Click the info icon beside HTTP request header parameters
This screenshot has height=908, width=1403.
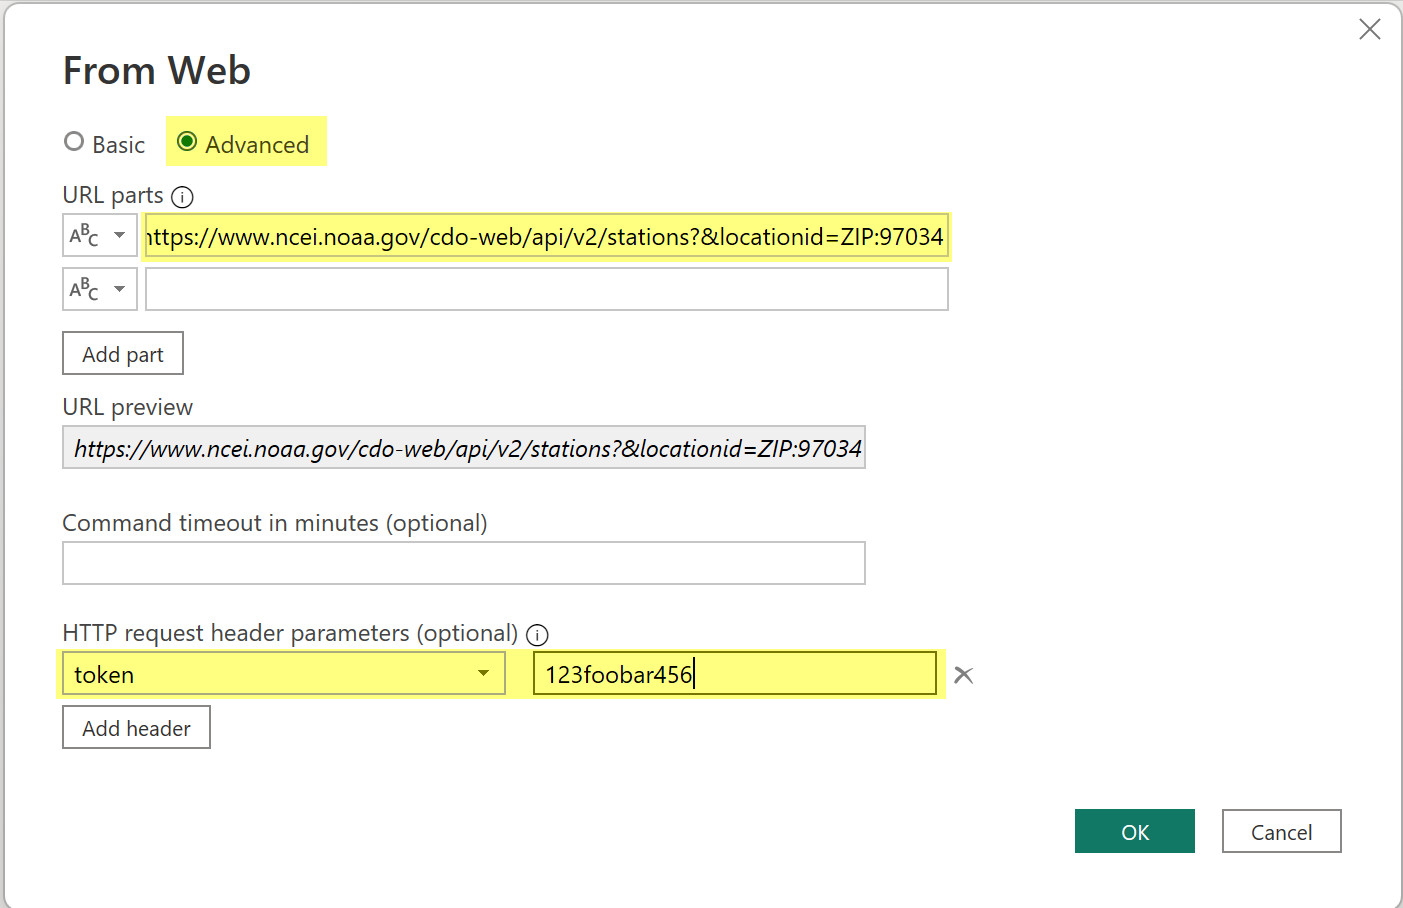tap(537, 635)
